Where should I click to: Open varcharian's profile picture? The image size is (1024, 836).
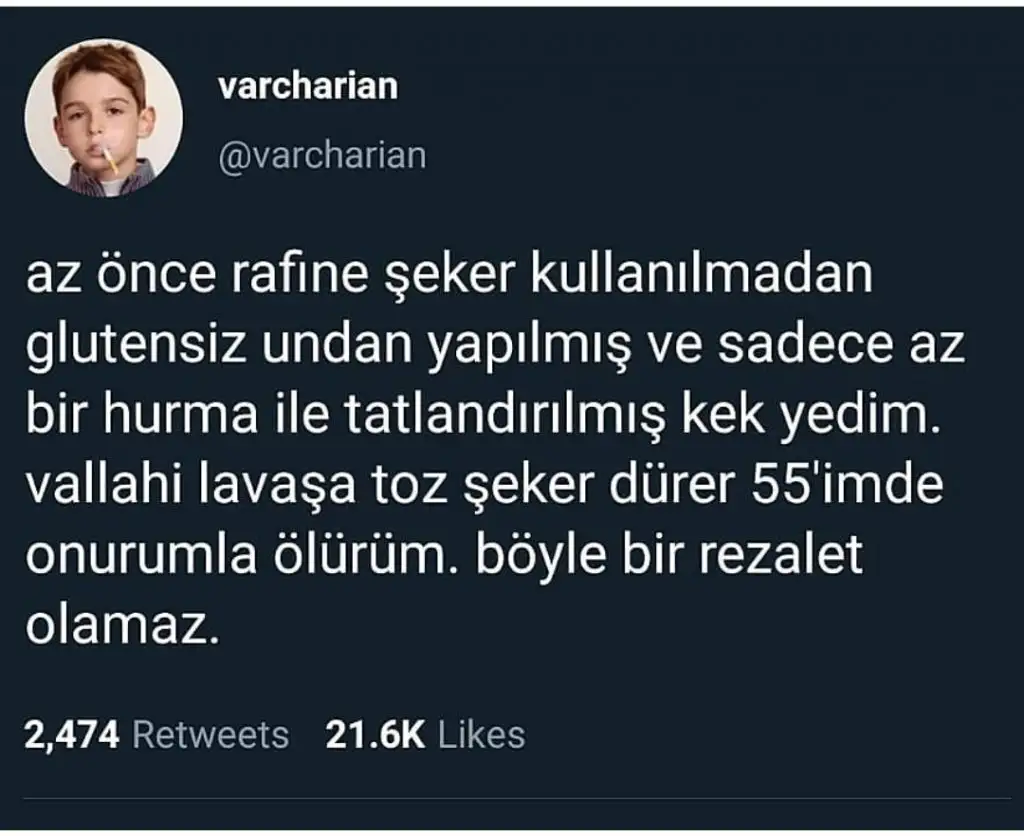point(104,118)
